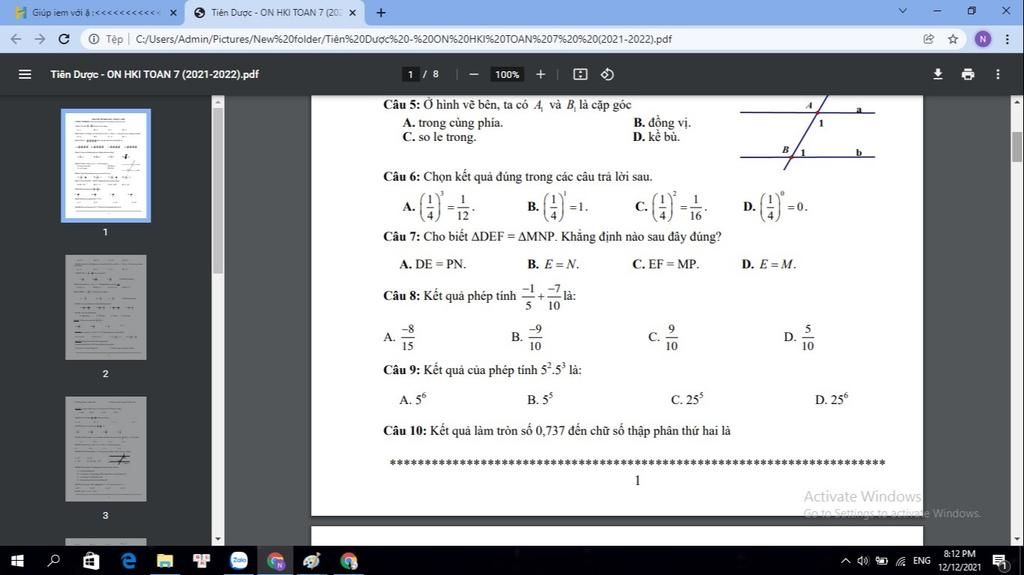Click the thumbnail panel scrollbar's up arrow

pos(218,102)
